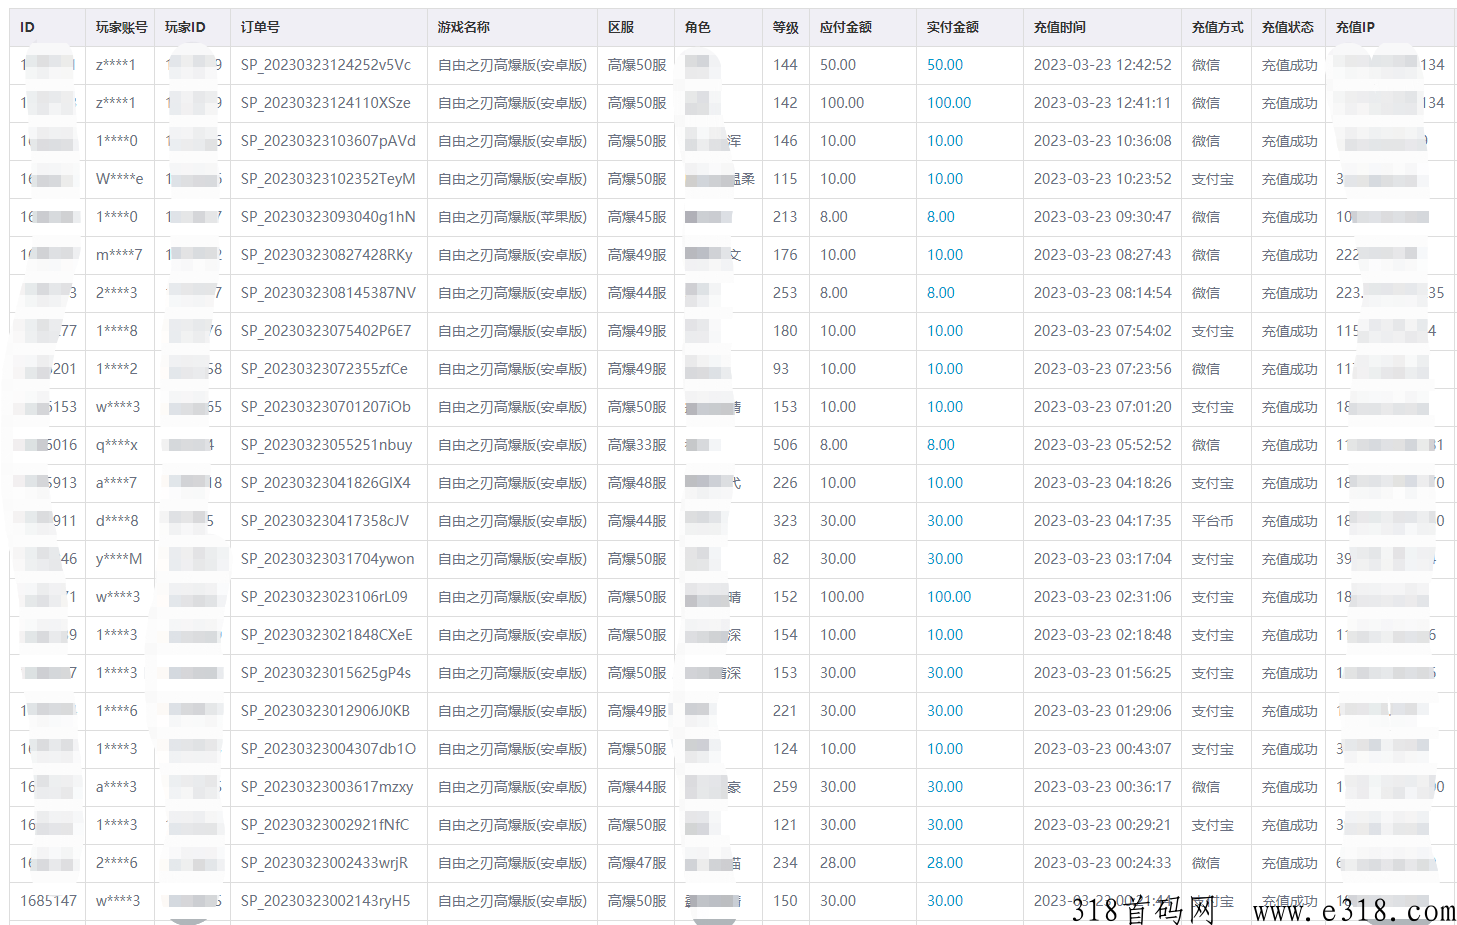Click the 等级 column header

click(x=786, y=27)
